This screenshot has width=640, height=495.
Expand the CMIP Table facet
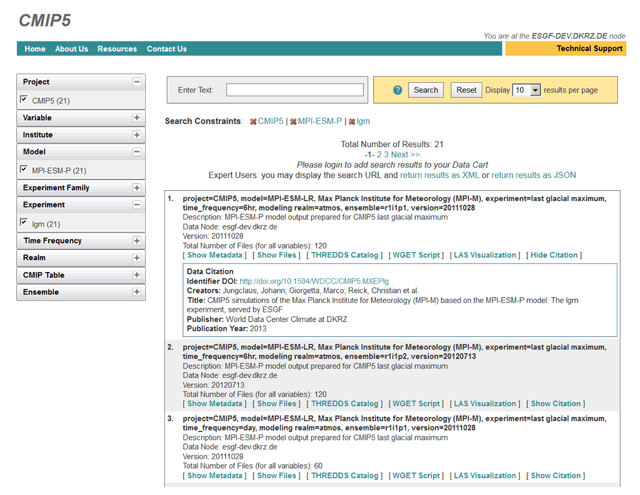coord(137,275)
